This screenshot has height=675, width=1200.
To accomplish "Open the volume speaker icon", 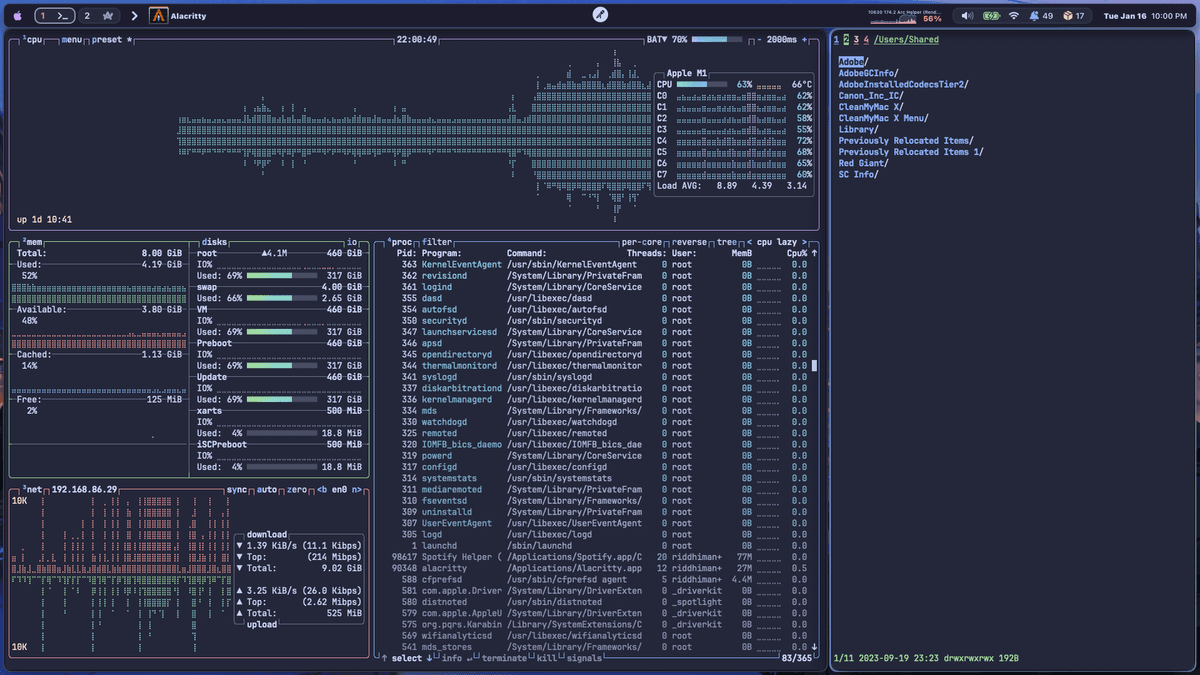I will coord(966,16).
